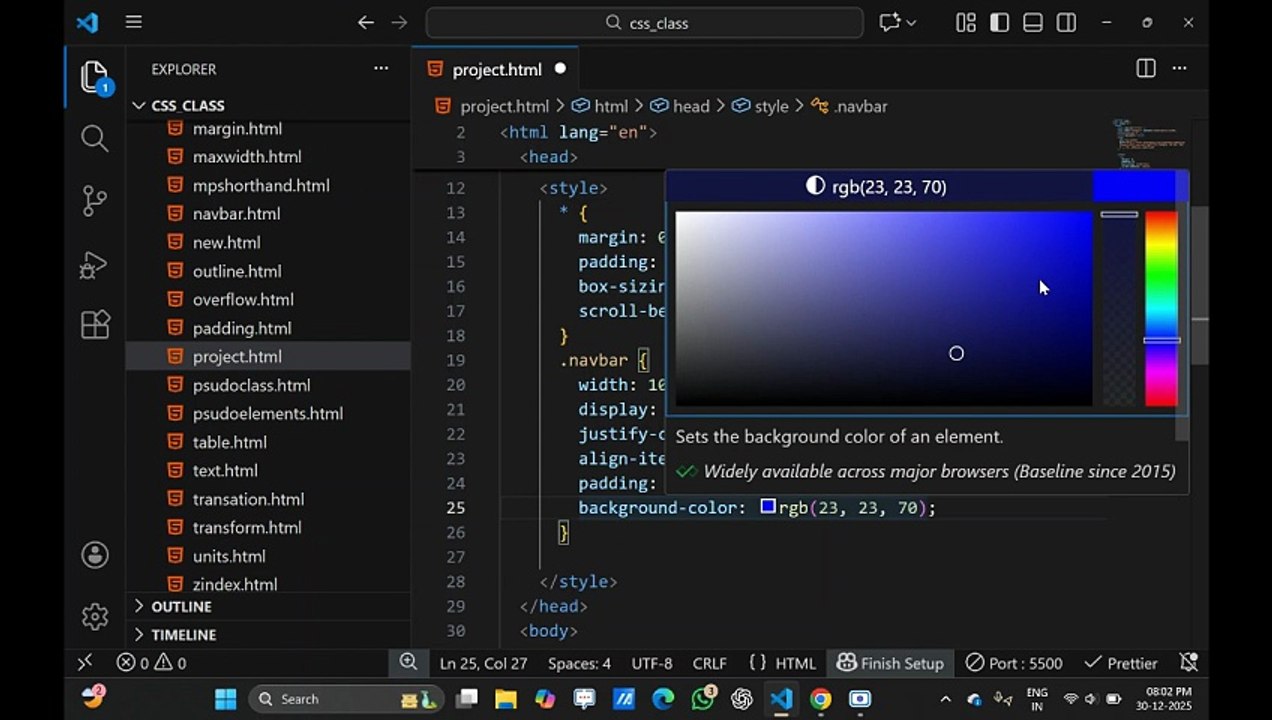Click the editor minimap

click(x=1150, y=145)
